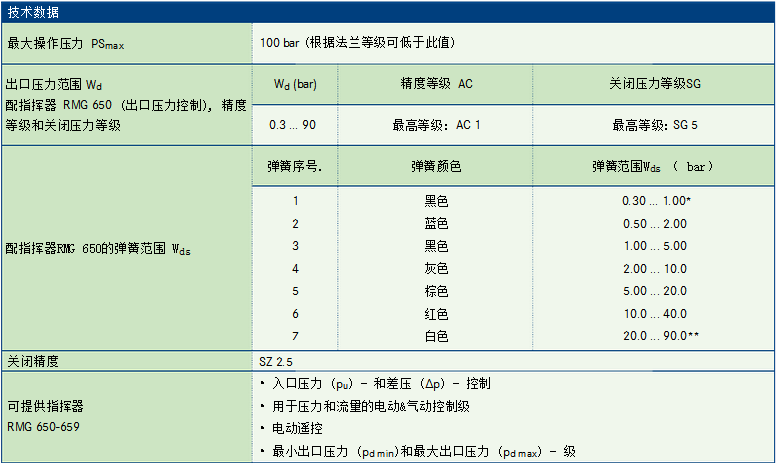Screen dimensions: 776x463
Task: Select the 电动遥控 bullet item
Action: (x=291, y=428)
